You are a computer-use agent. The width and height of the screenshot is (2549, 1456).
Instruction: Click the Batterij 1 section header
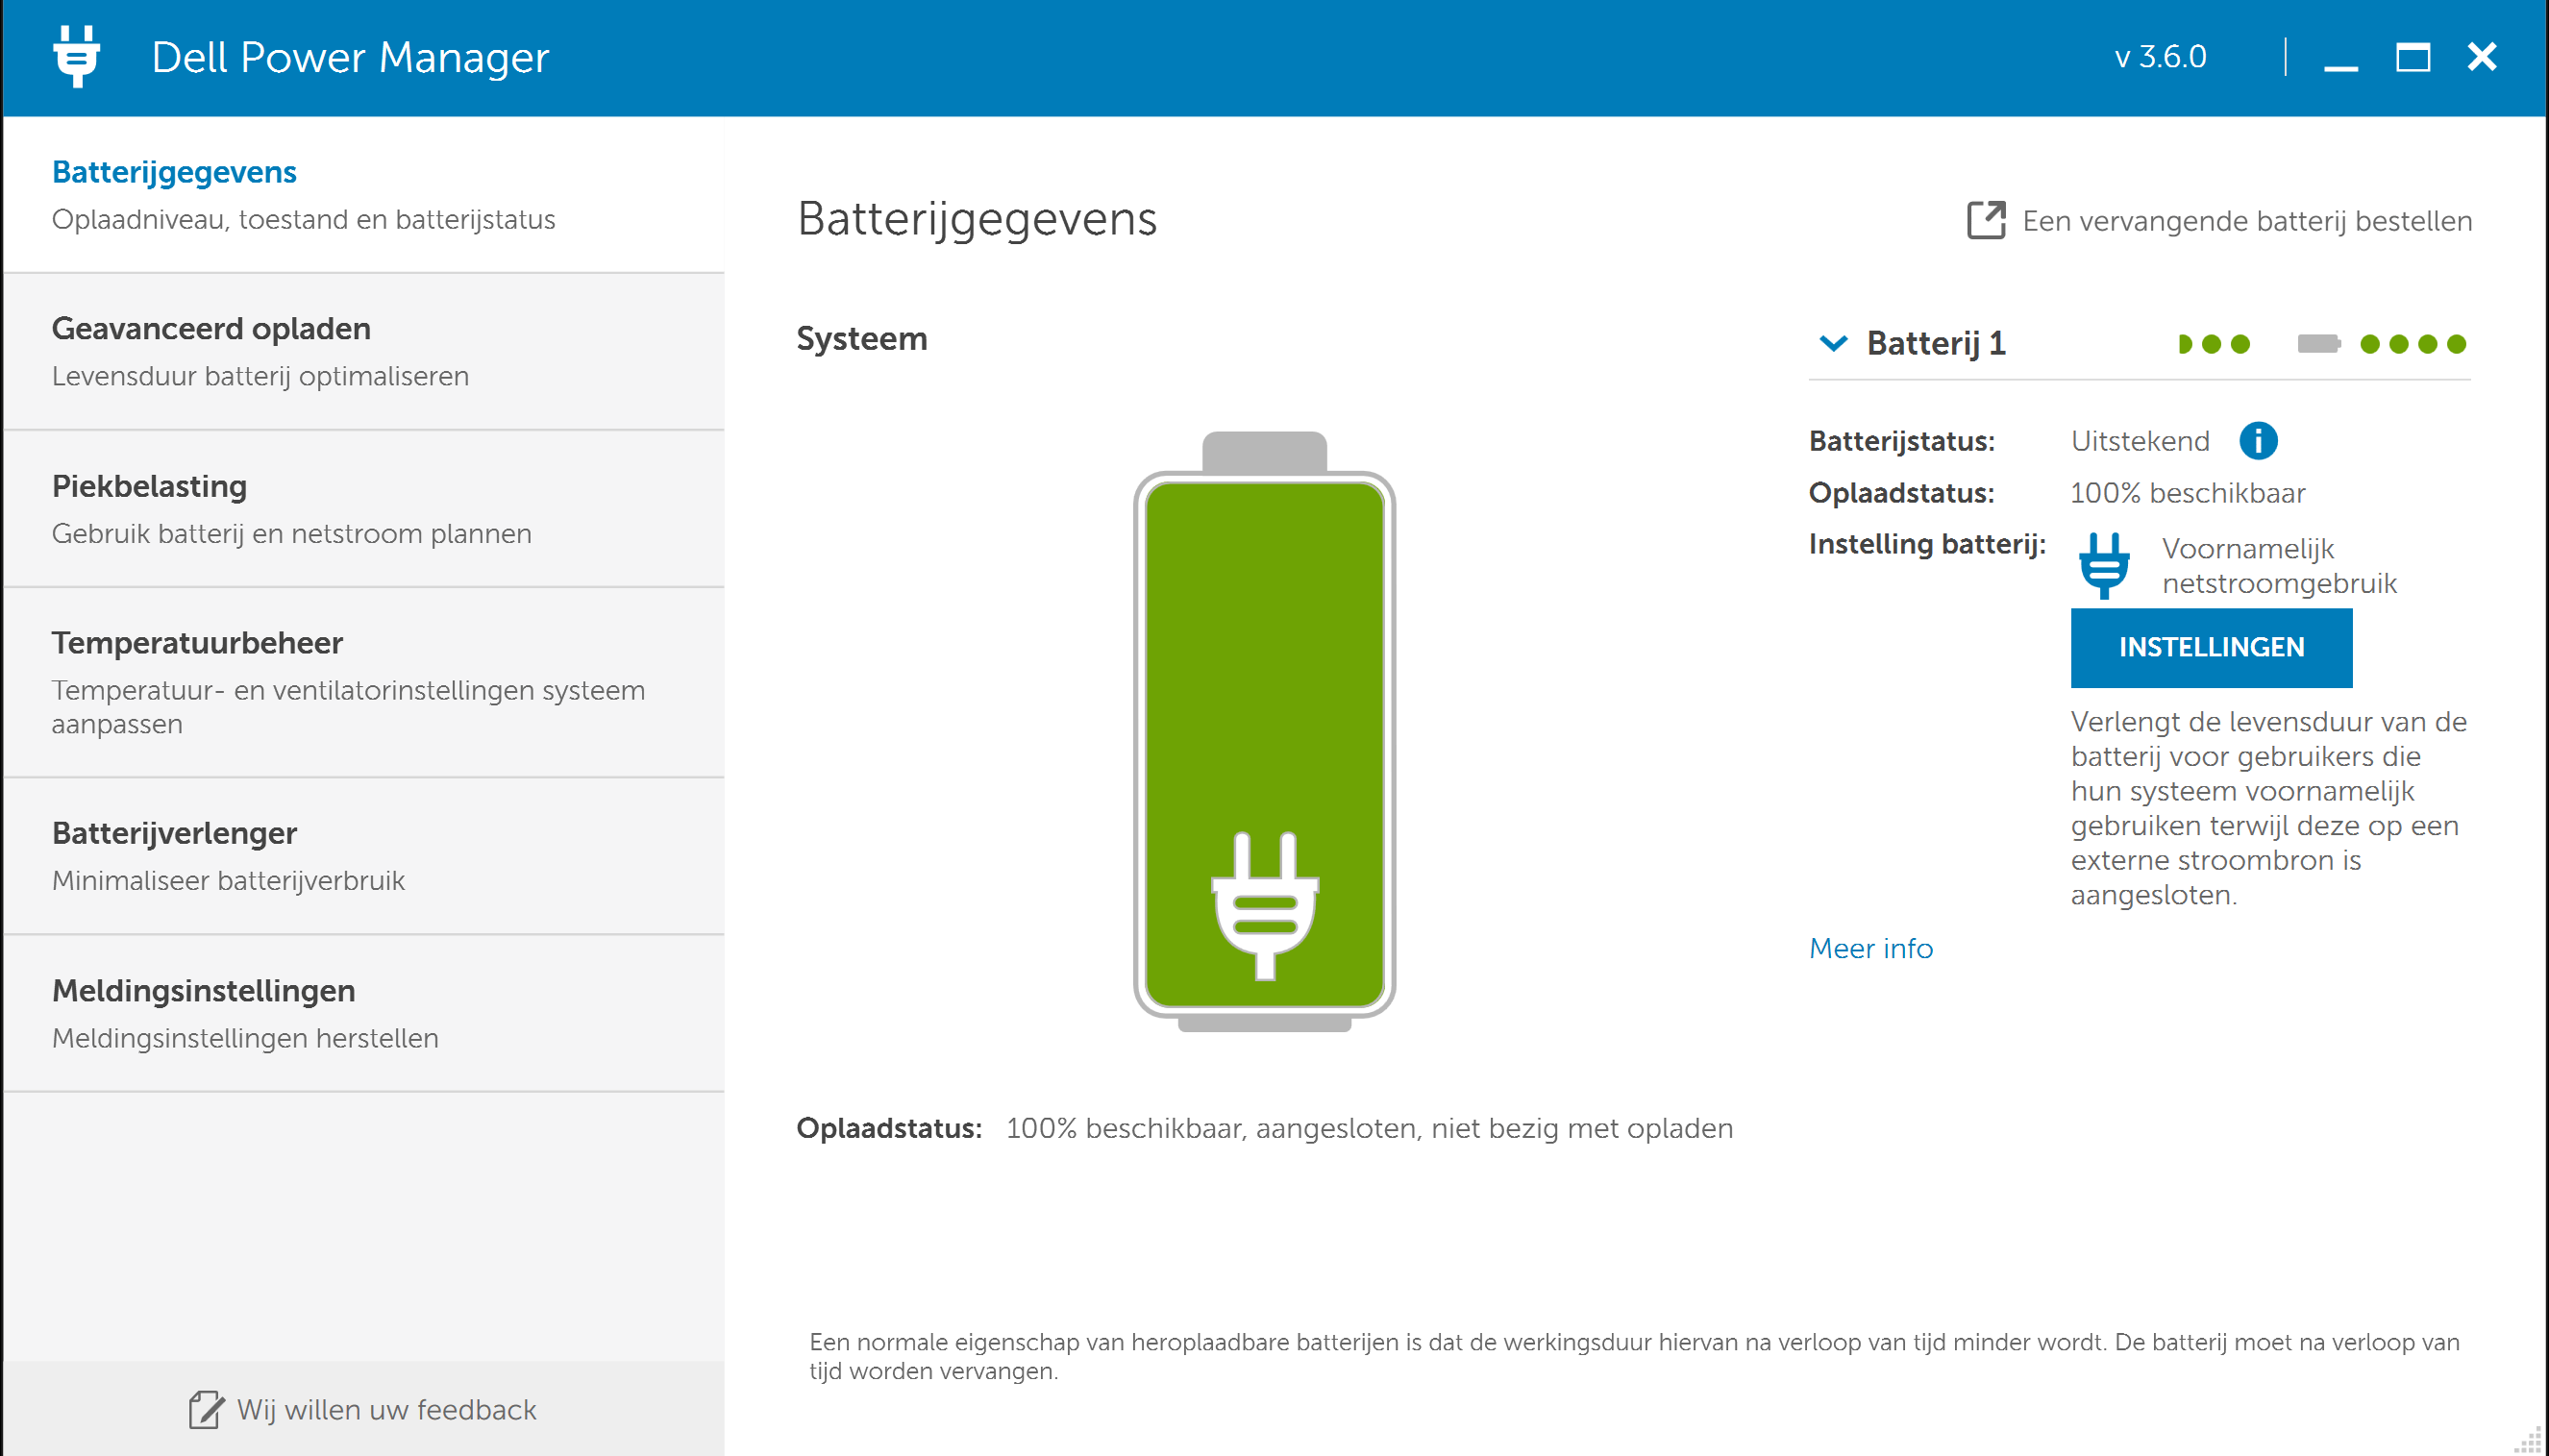click(x=1936, y=343)
